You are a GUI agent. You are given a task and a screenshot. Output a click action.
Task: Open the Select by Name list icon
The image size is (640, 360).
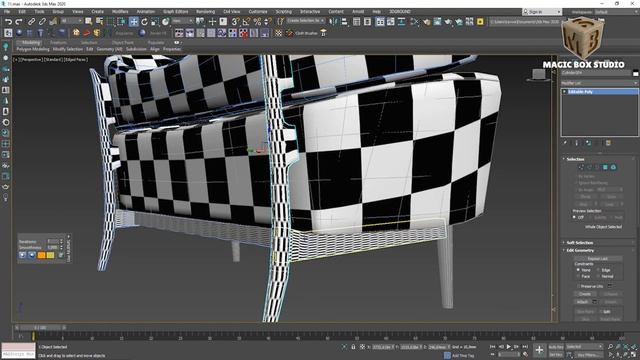pos(99,21)
